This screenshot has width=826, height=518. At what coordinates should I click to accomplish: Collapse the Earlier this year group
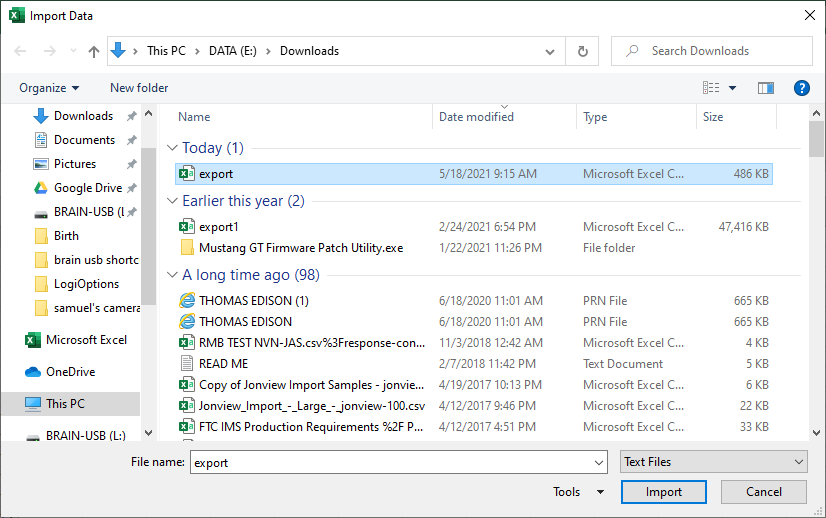(x=171, y=201)
